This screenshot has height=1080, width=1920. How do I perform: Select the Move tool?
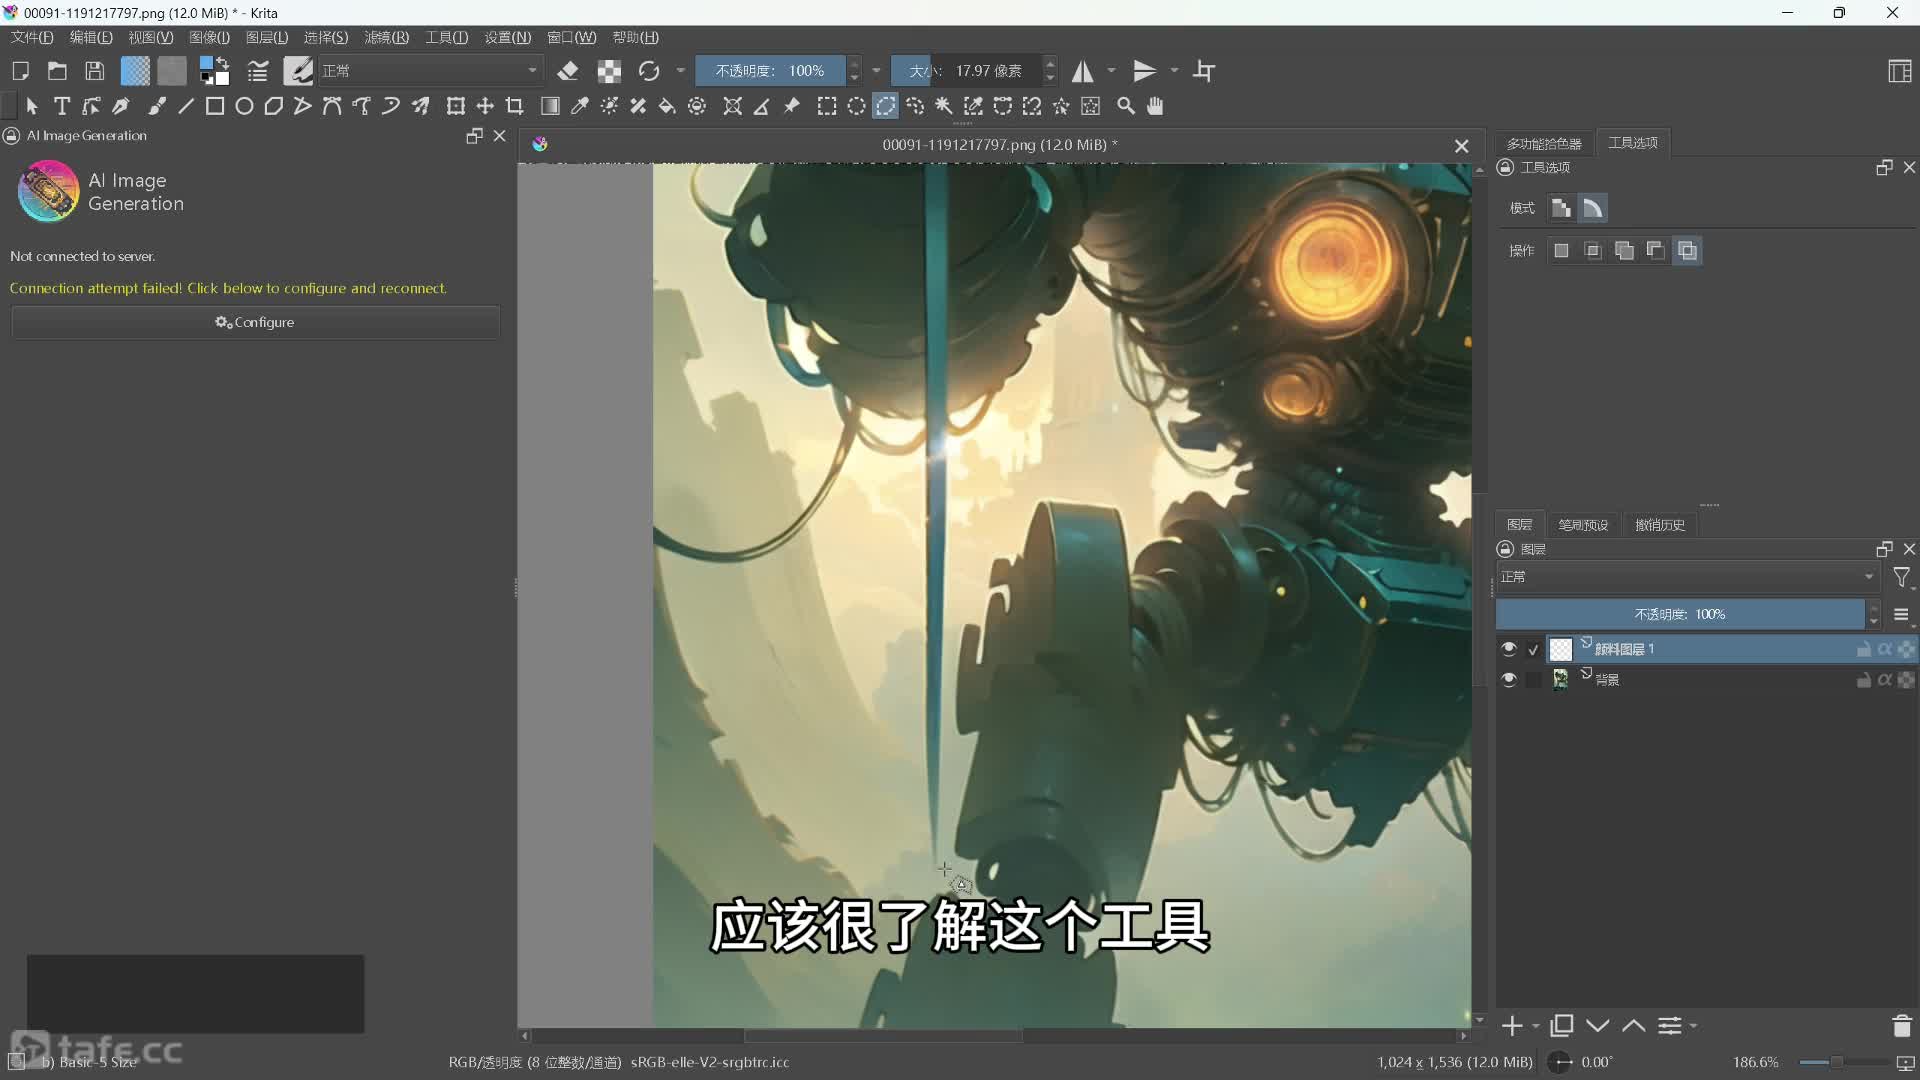tap(485, 106)
